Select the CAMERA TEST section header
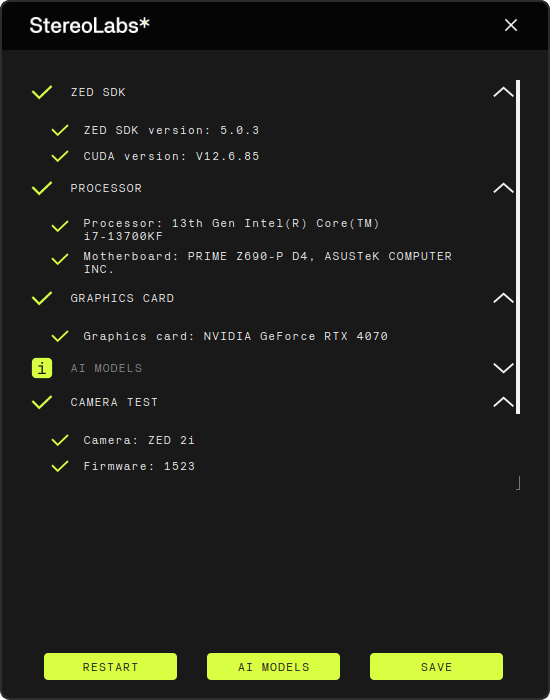The image size is (550, 700). [114, 402]
